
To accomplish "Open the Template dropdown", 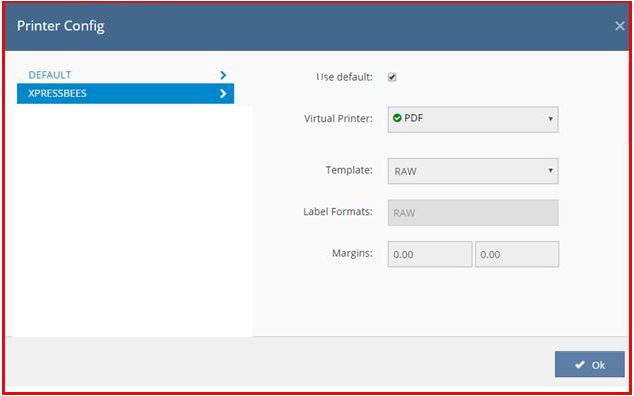I will (x=473, y=171).
